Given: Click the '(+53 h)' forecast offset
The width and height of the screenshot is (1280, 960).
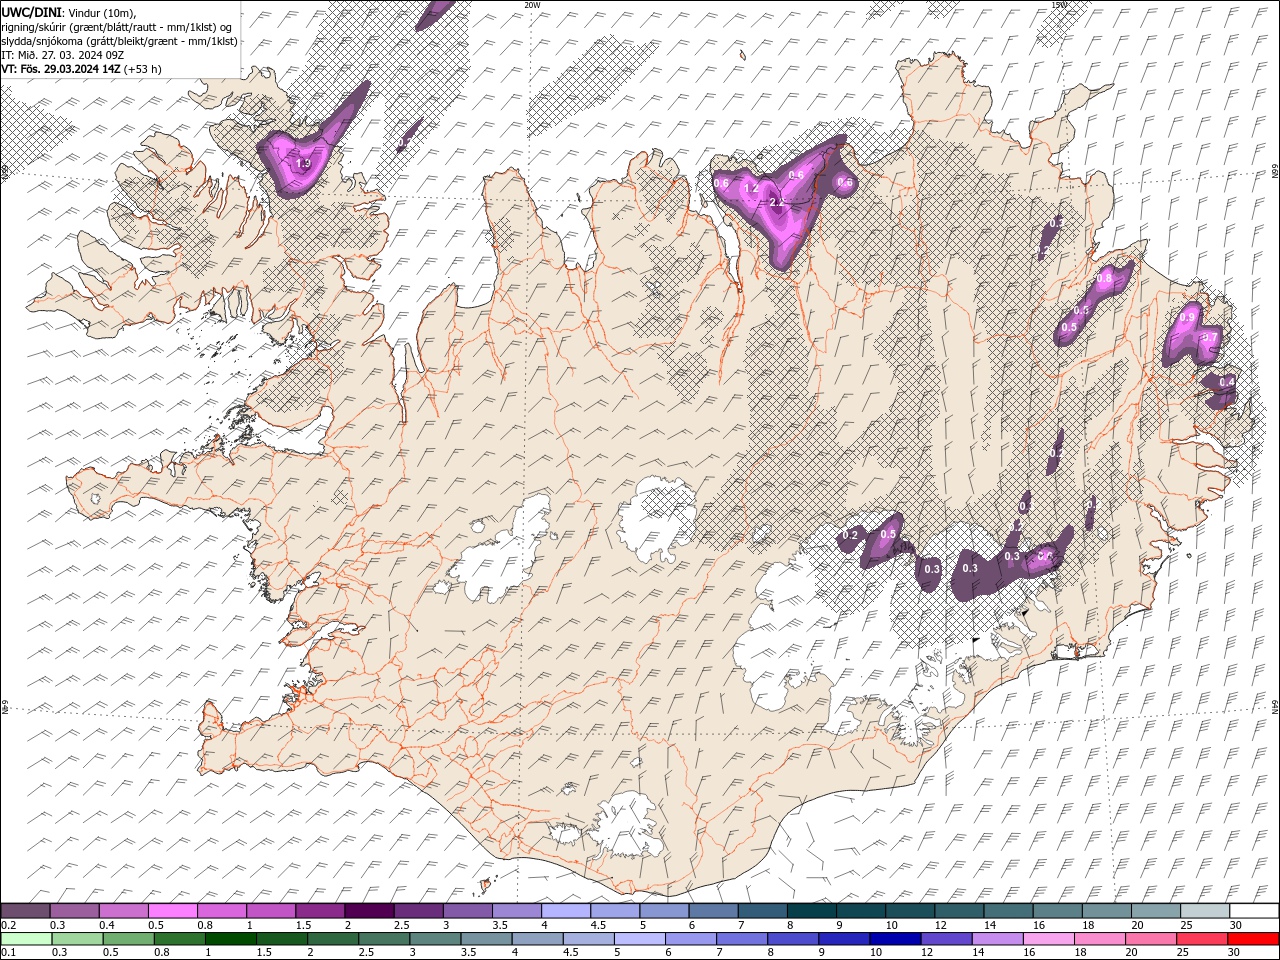Looking at the screenshot, I should 143,69.
